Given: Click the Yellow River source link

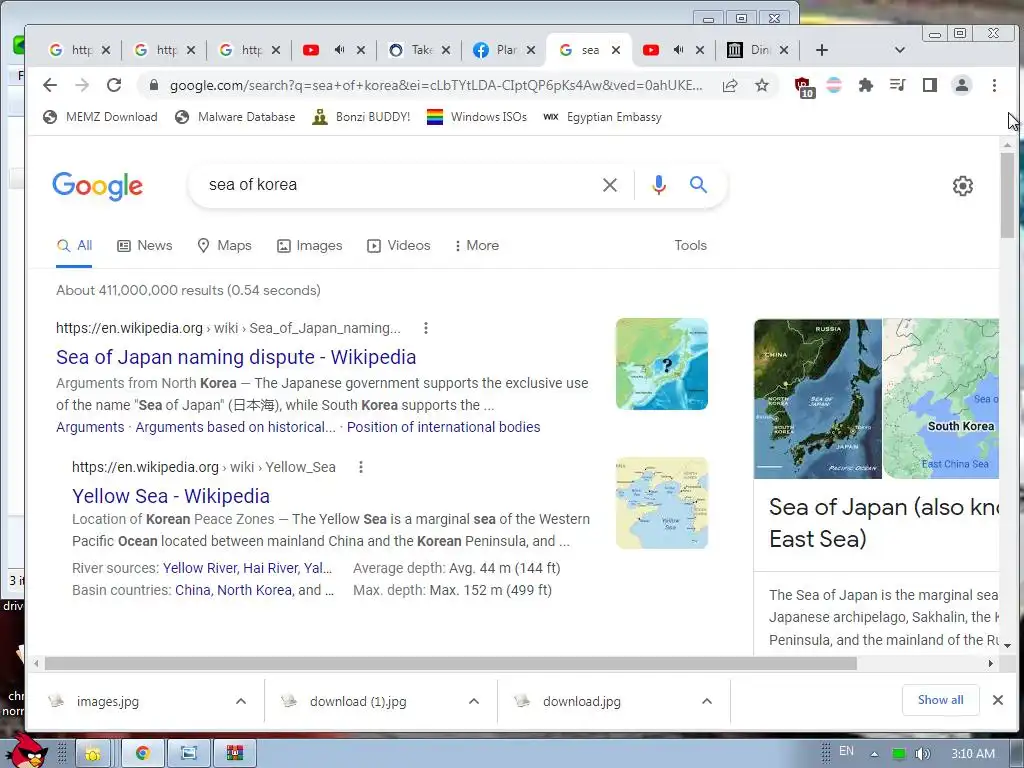Looking at the screenshot, I should click(x=200, y=568).
